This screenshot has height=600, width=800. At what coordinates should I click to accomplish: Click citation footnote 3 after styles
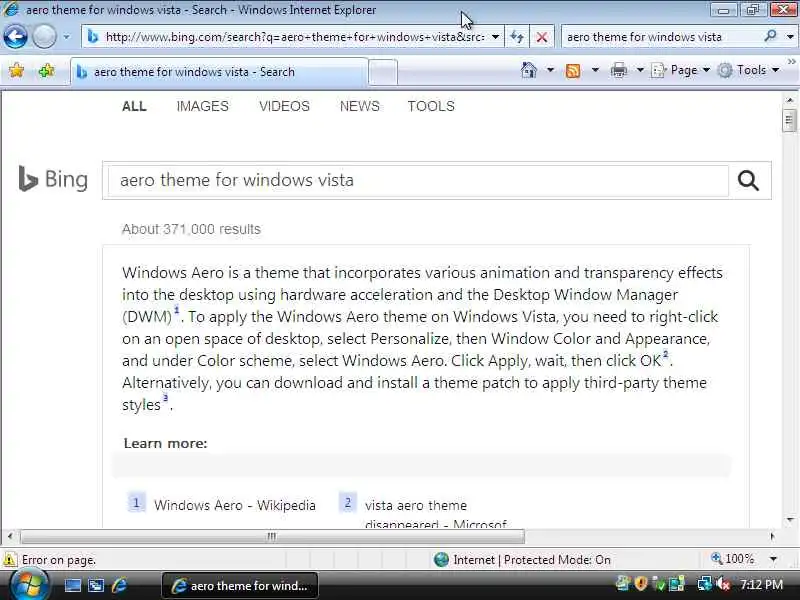[165, 398]
